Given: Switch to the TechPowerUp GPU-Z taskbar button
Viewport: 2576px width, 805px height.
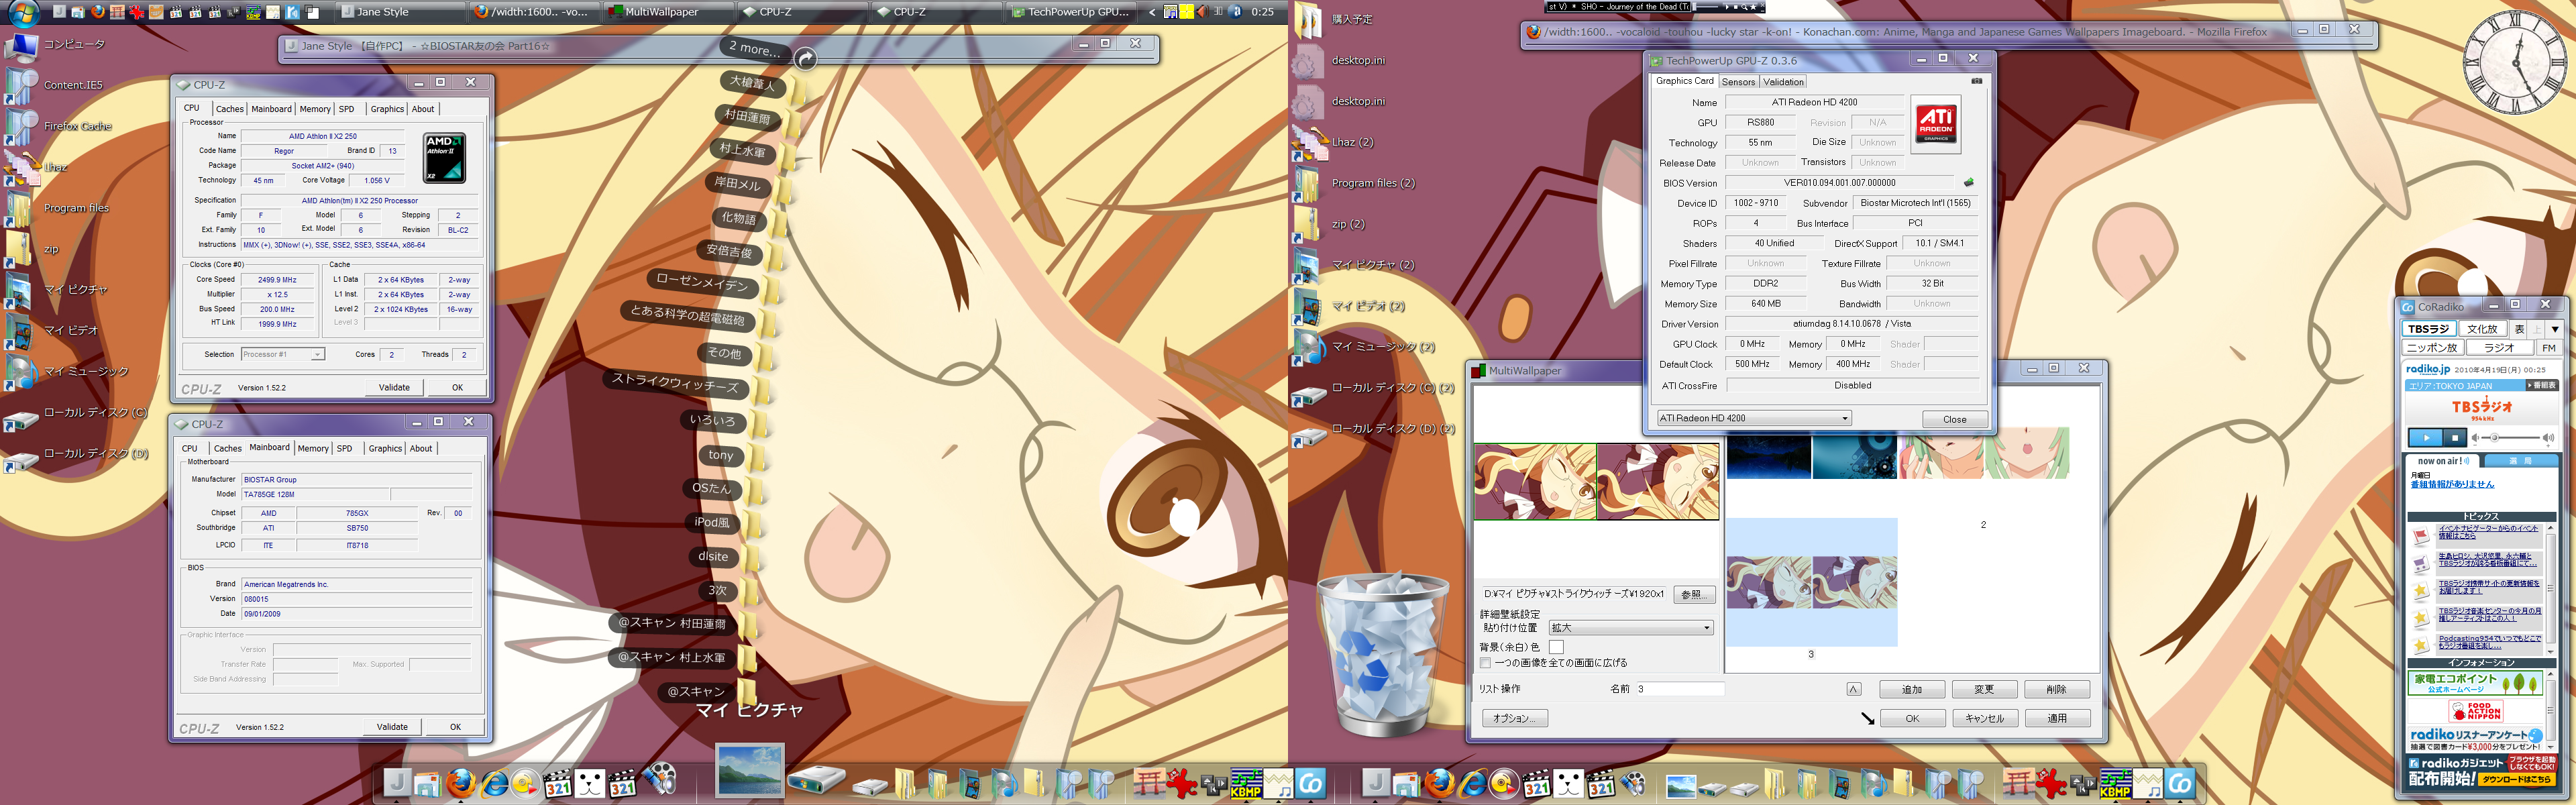Looking at the screenshot, I should pyautogui.click(x=1073, y=12).
